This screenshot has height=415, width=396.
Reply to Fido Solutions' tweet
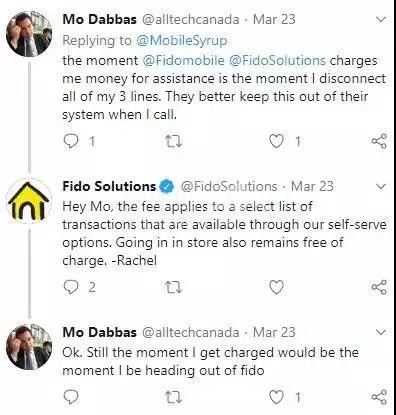point(71,287)
